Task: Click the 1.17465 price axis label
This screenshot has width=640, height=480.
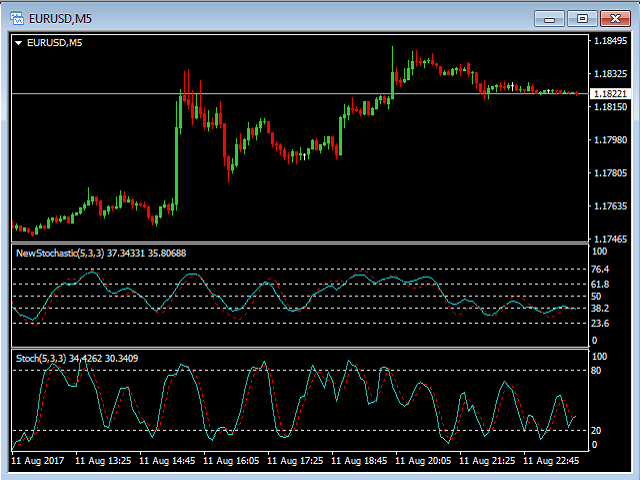Action: [x=610, y=239]
